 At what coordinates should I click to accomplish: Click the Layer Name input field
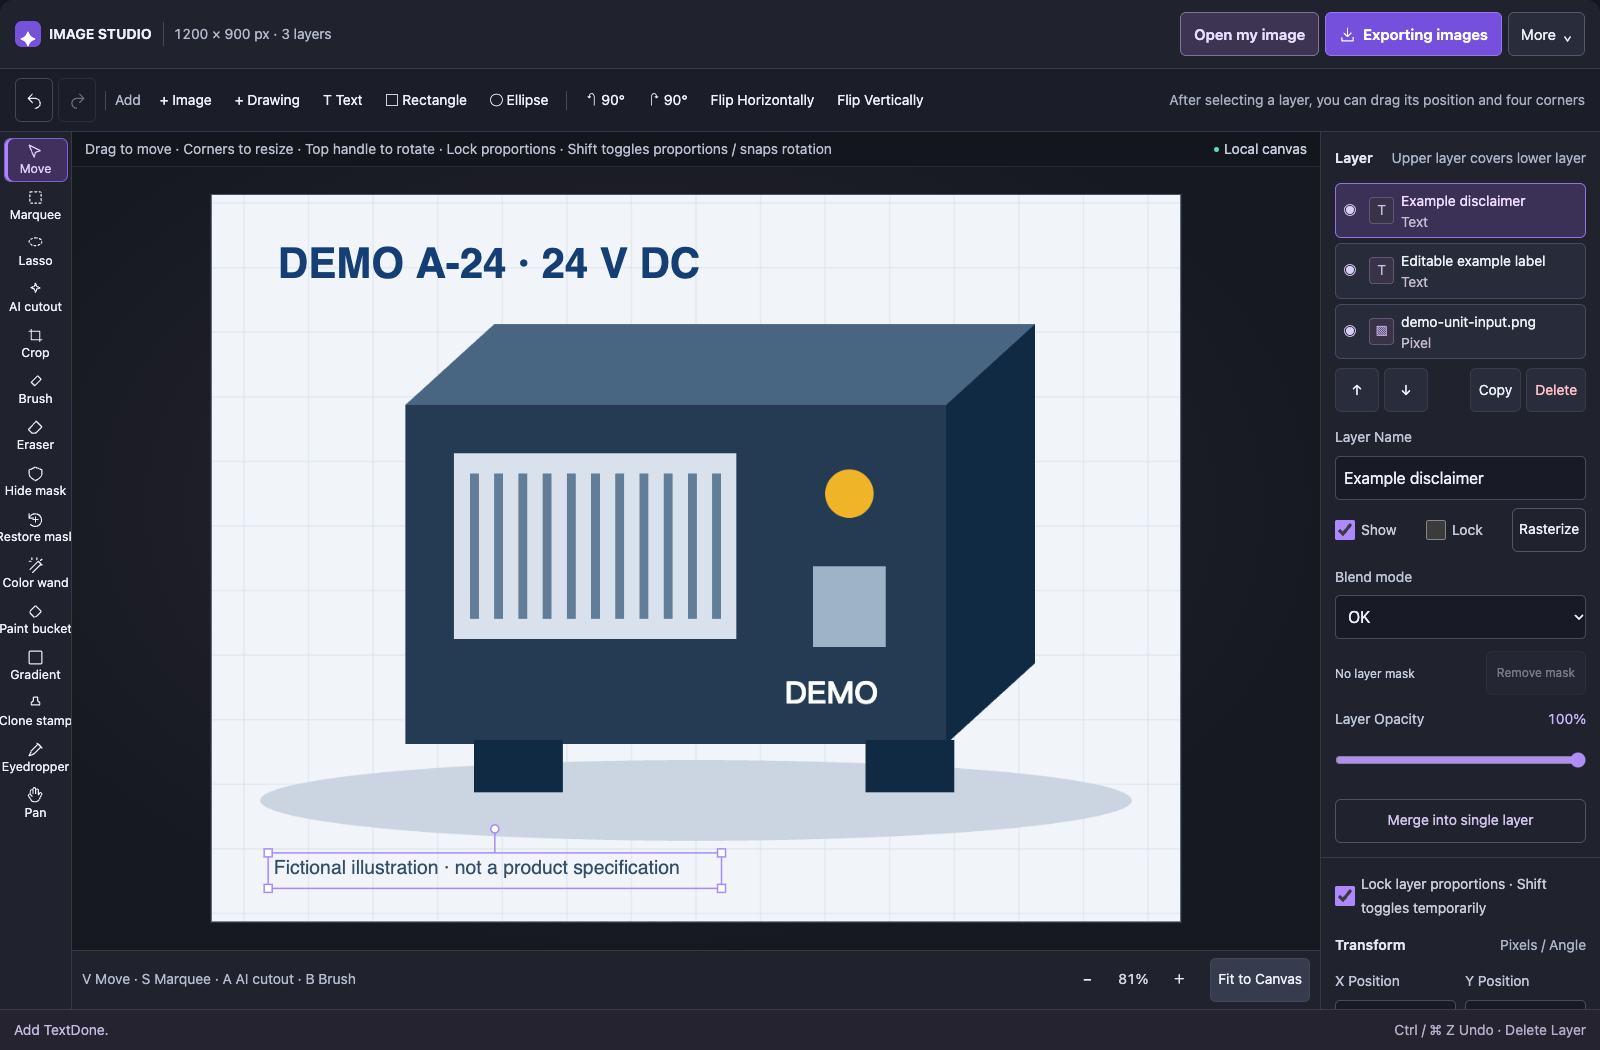(1460, 478)
